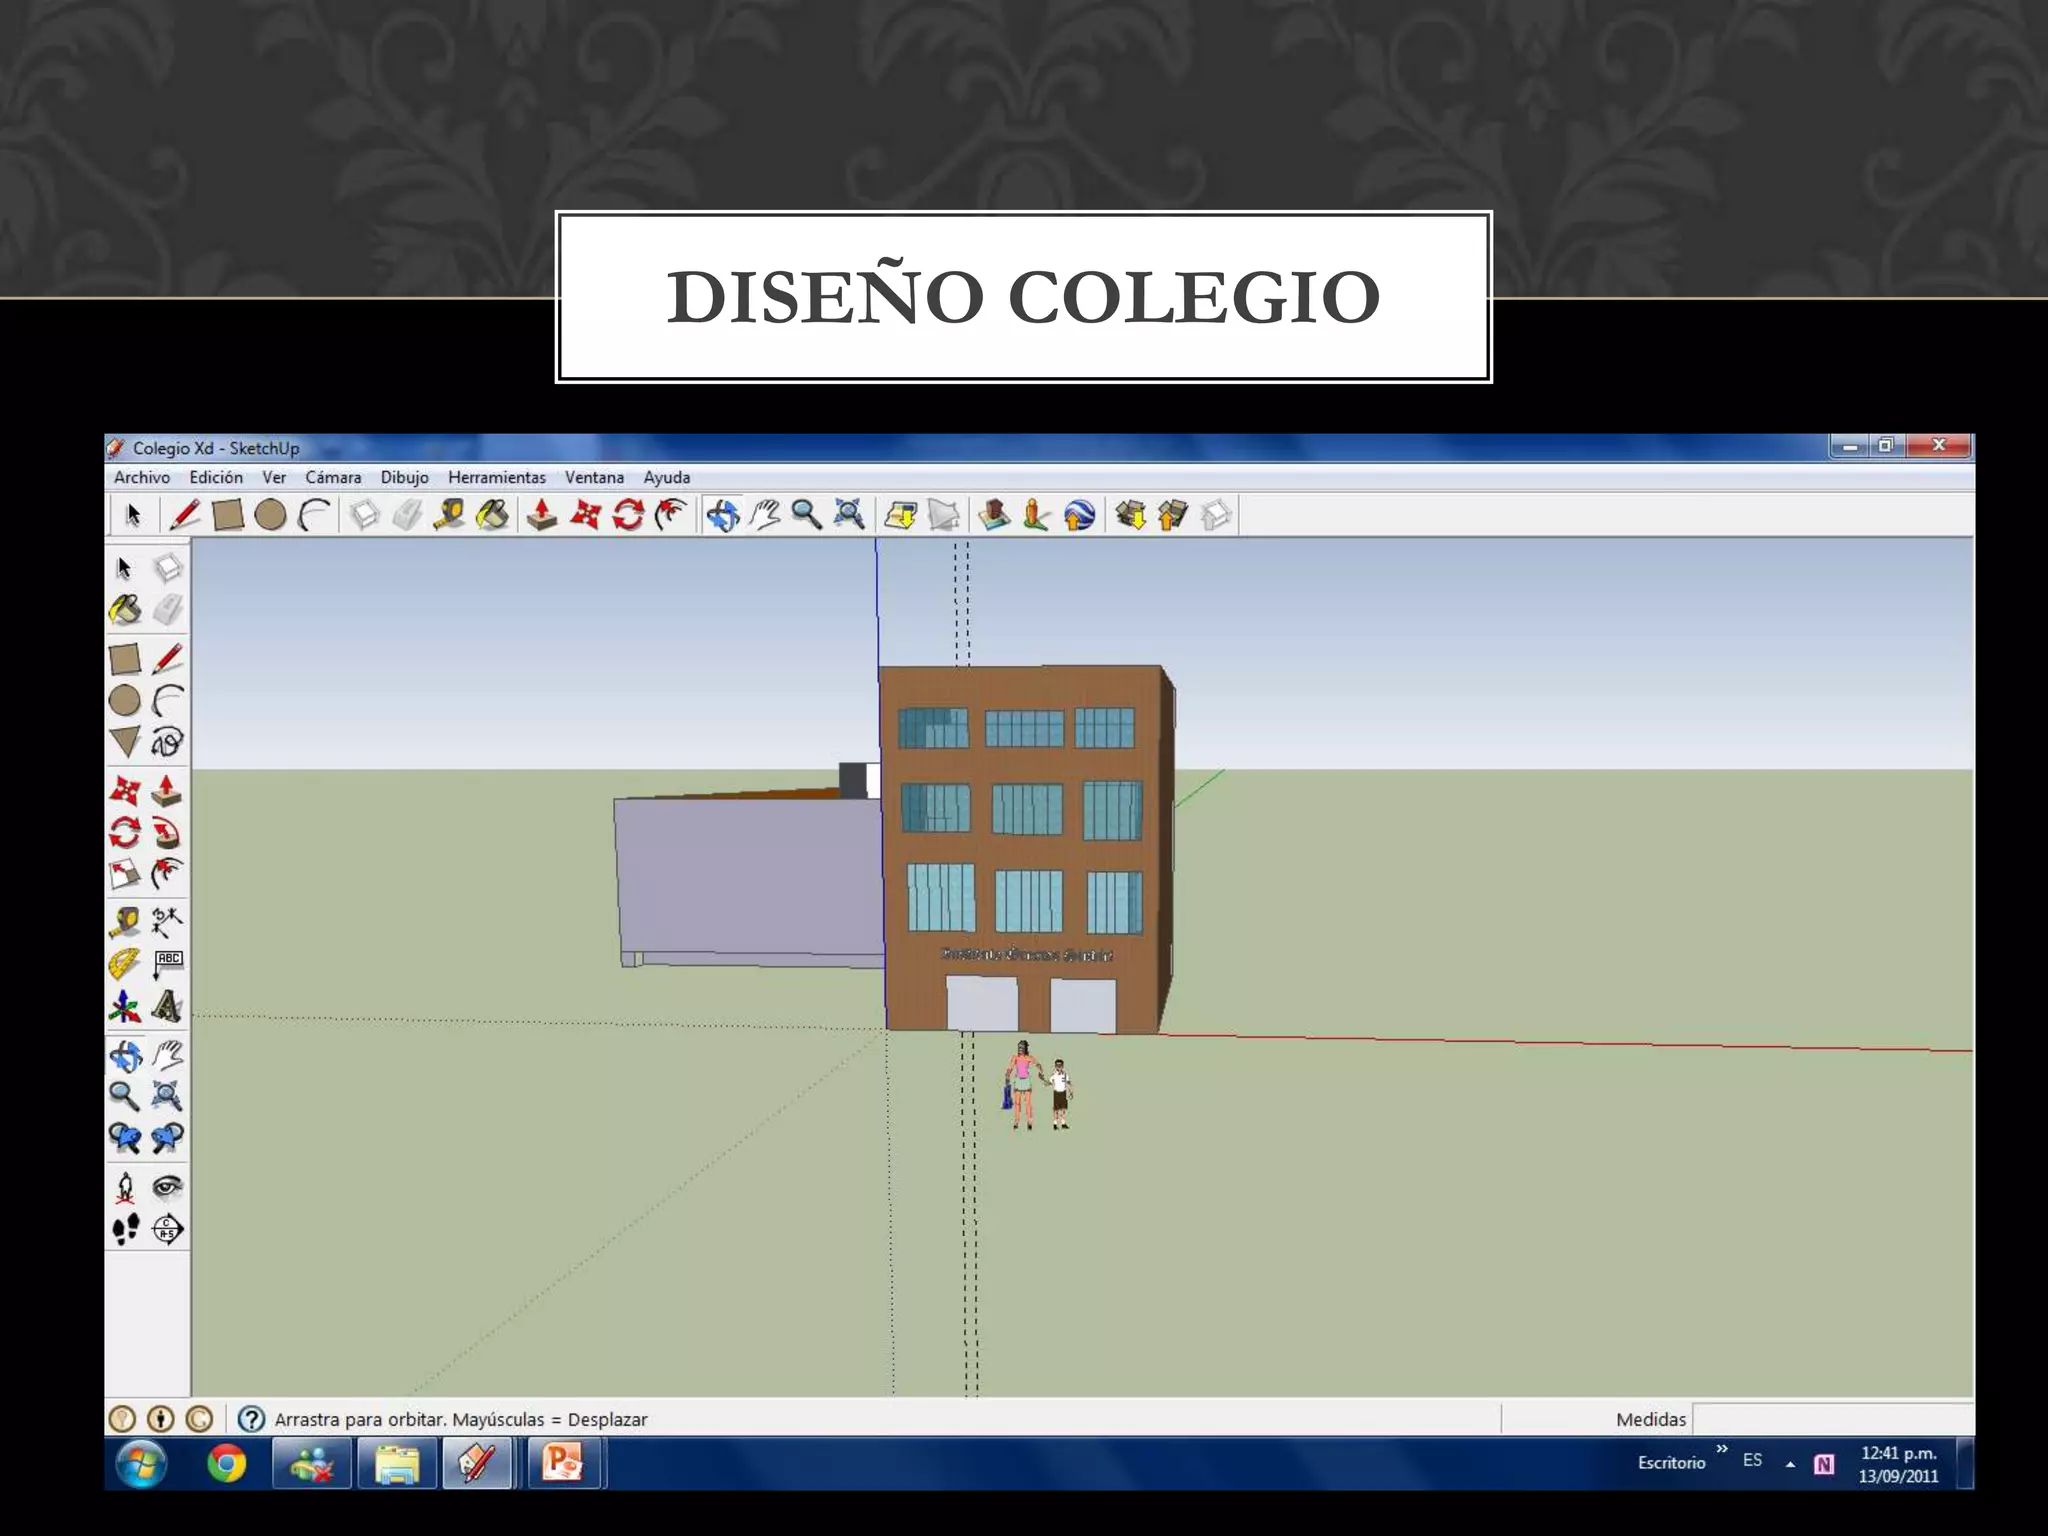Click the Add Location icon in top toolbar
The height and width of the screenshot is (1536, 2048).
point(901,515)
